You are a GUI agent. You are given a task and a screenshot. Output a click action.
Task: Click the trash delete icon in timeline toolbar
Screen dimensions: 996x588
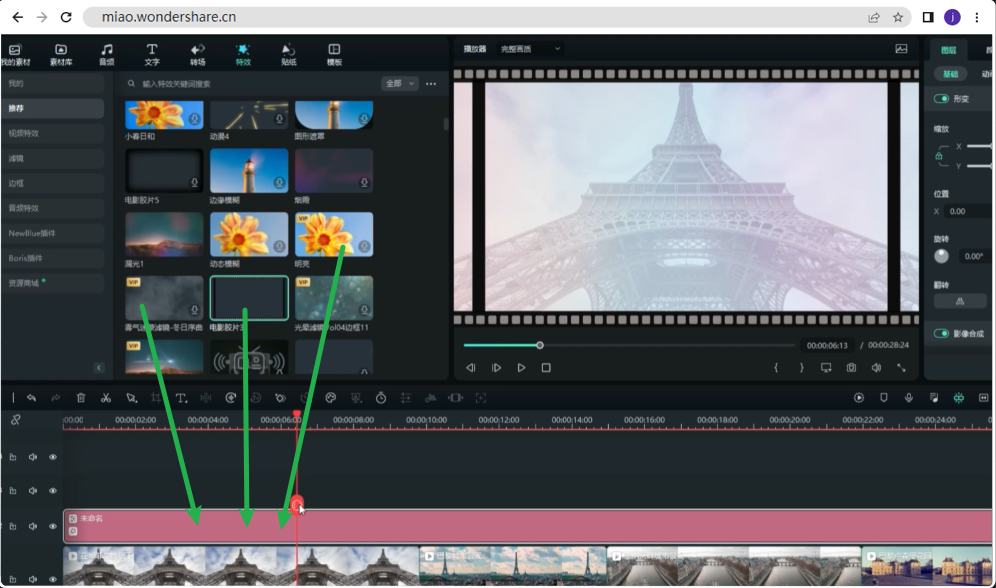[x=81, y=398]
